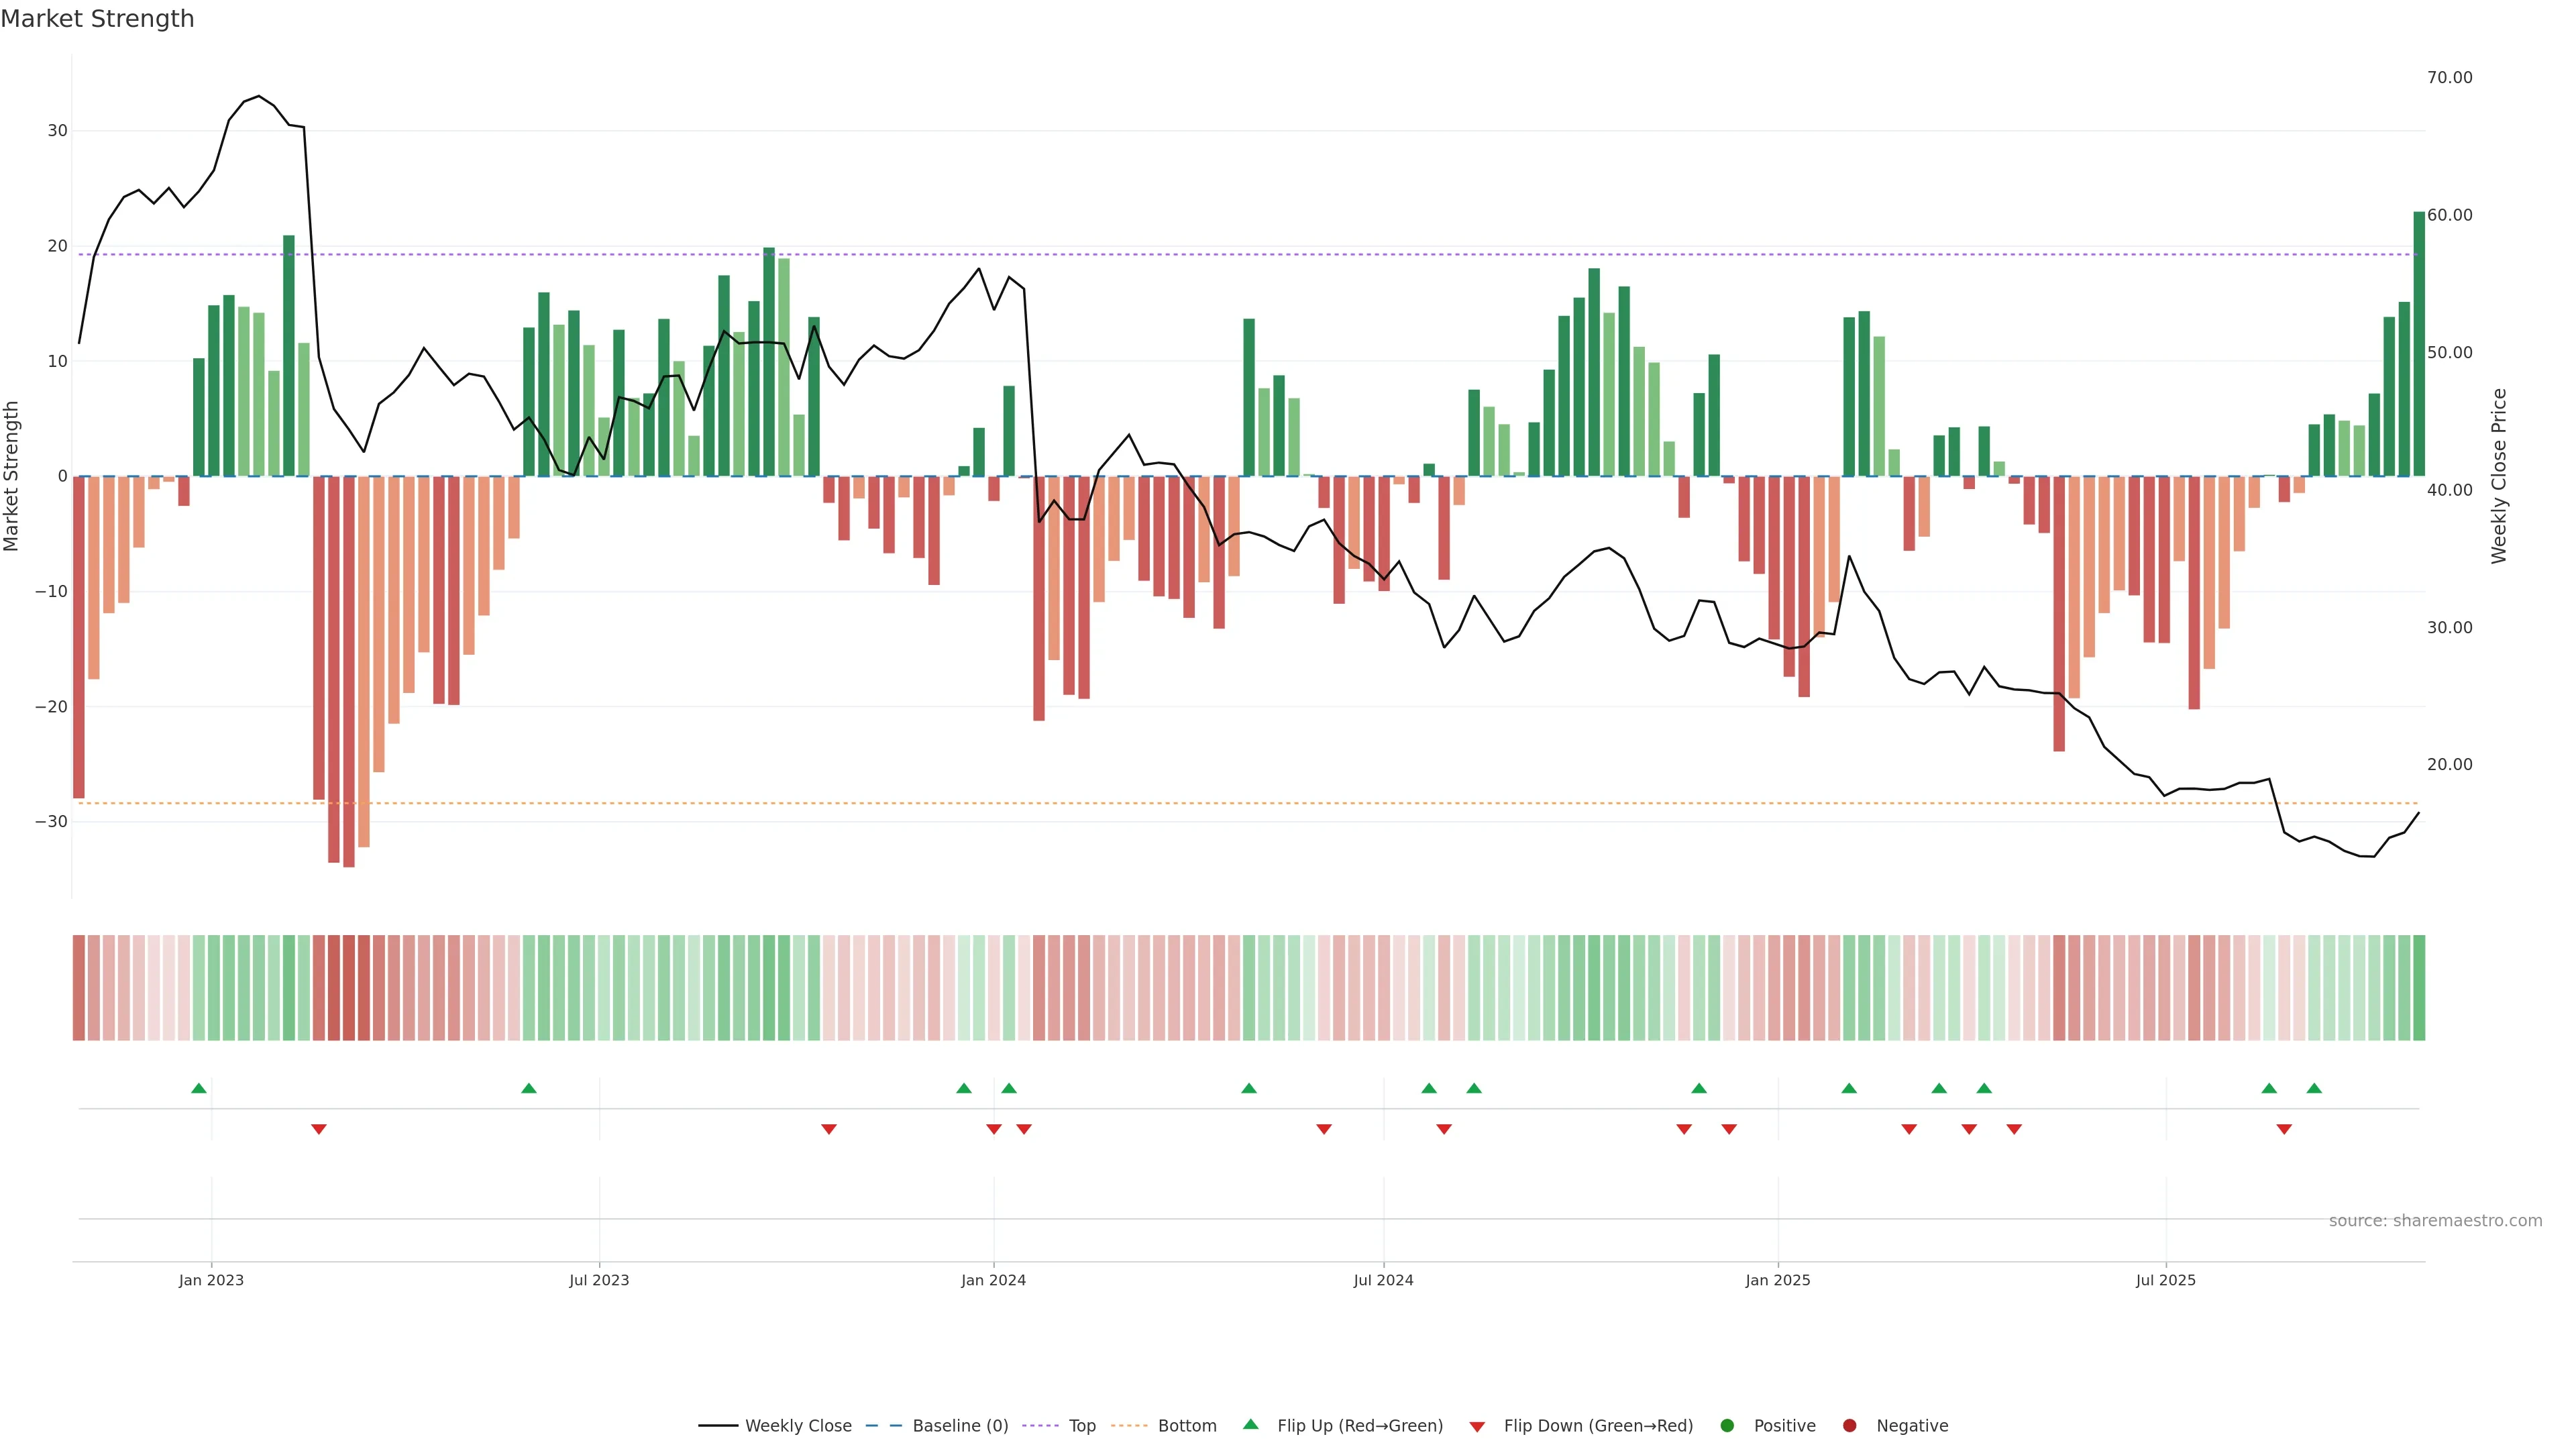The width and height of the screenshot is (2576, 1449).
Task: Click the 'Jan 2023' x-axis label
Action: point(211,1280)
